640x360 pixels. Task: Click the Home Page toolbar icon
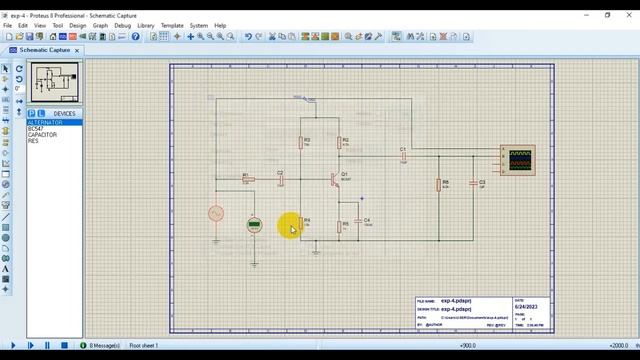tap(53, 37)
